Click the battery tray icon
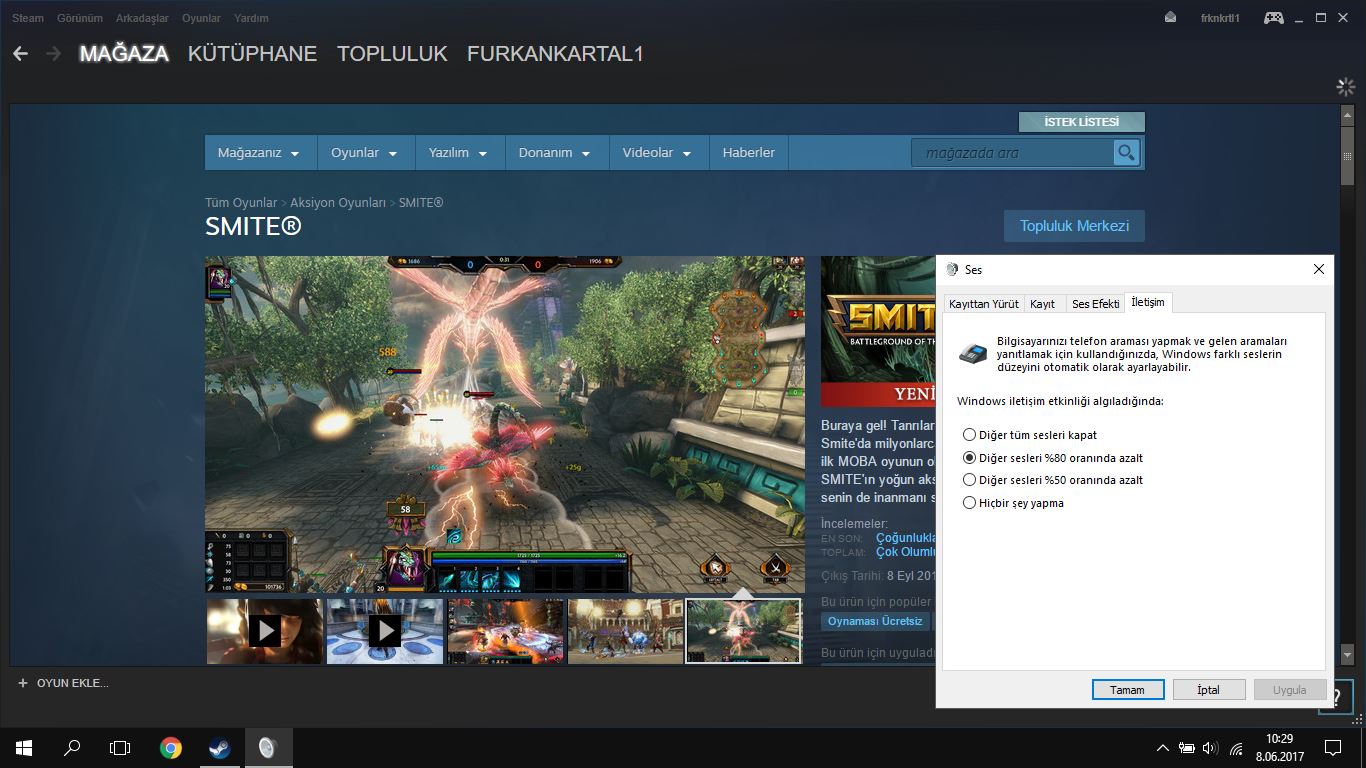 coord(1187,748)
